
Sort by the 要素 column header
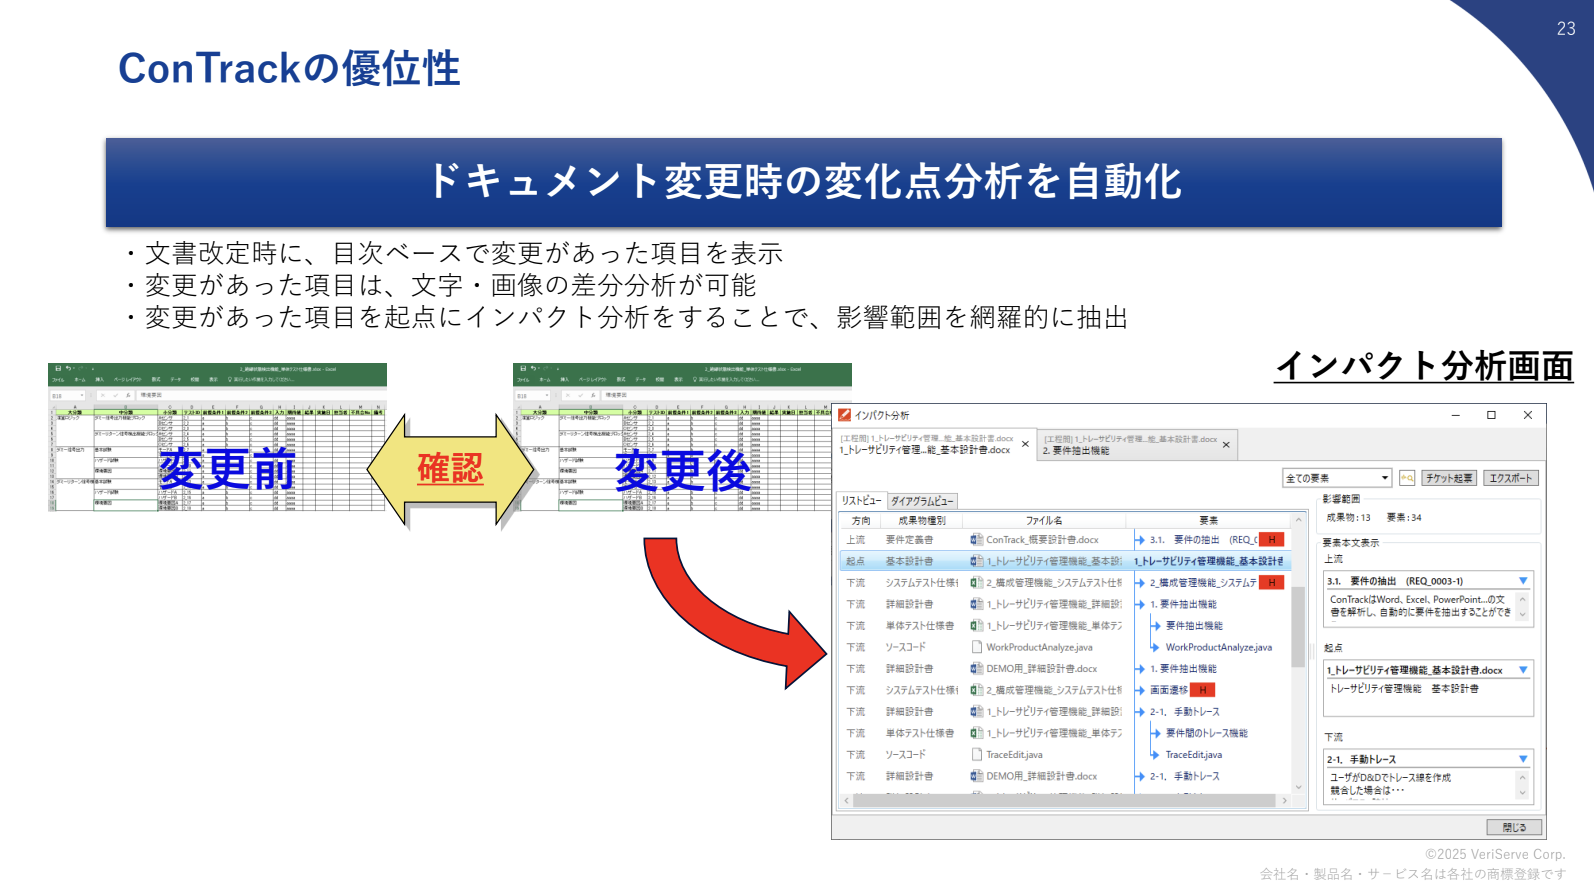[x=1209, y=520]
